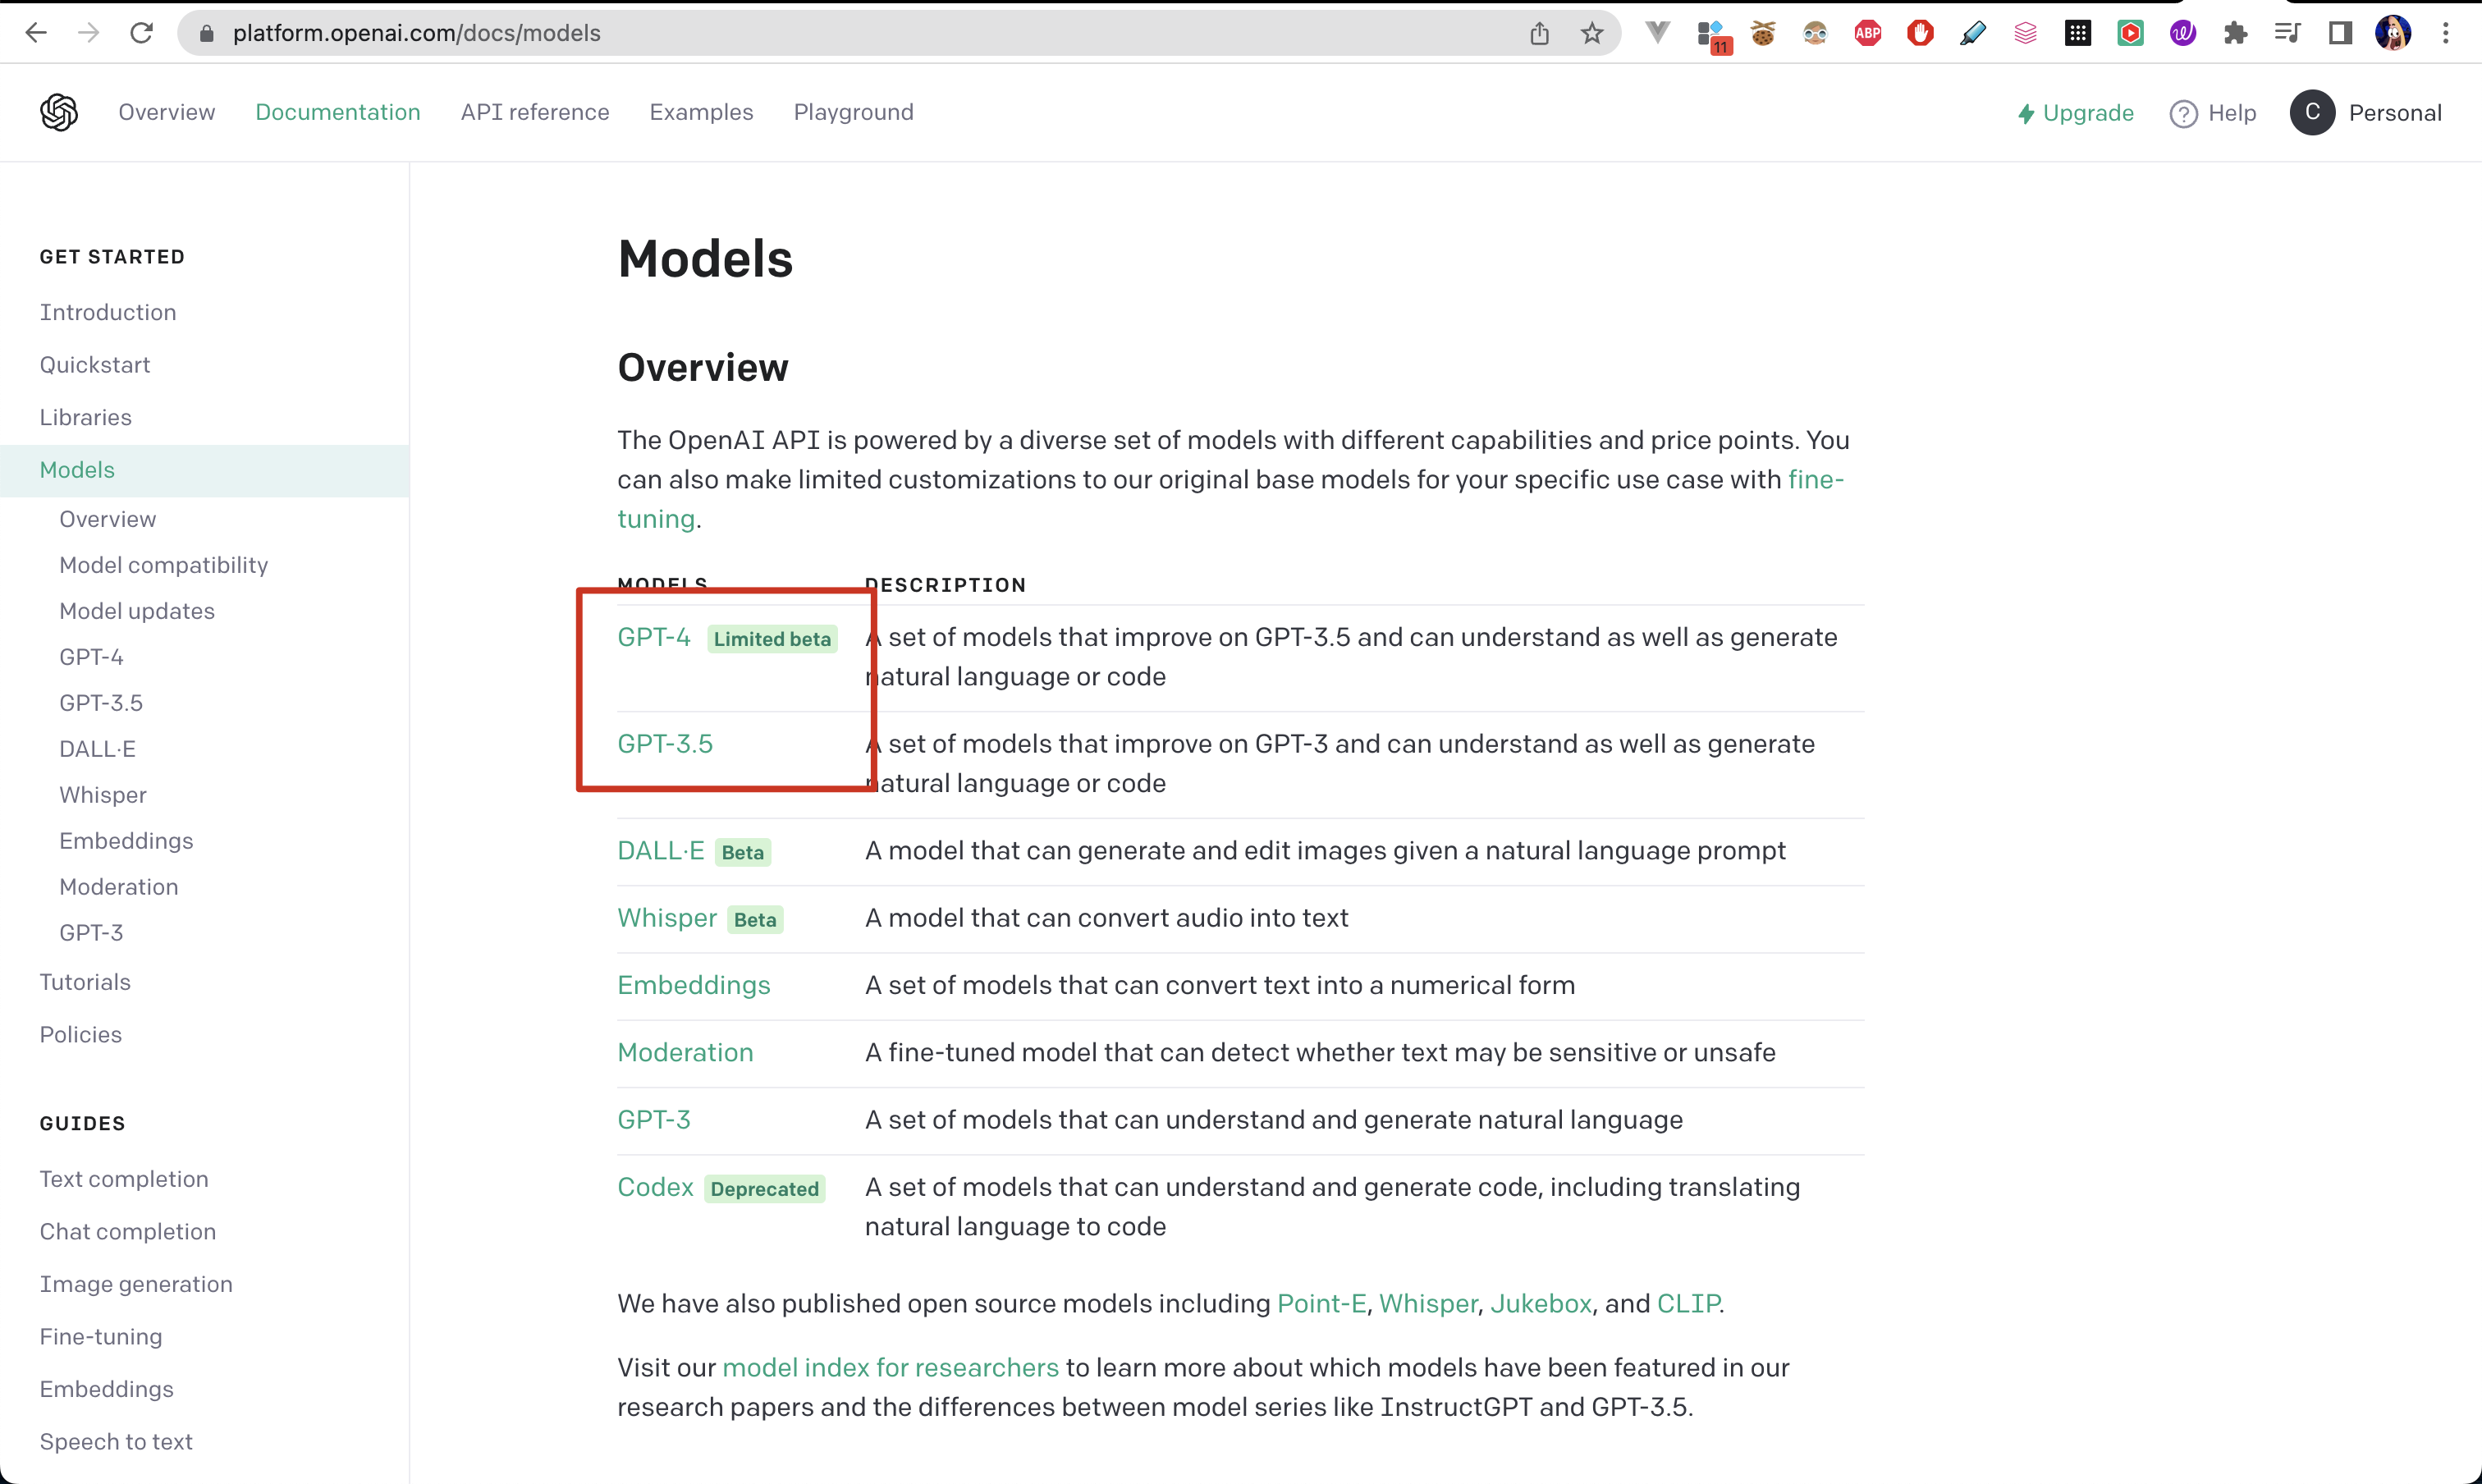
Task: Toggle the browser side panel icon
Action: 2339,32
